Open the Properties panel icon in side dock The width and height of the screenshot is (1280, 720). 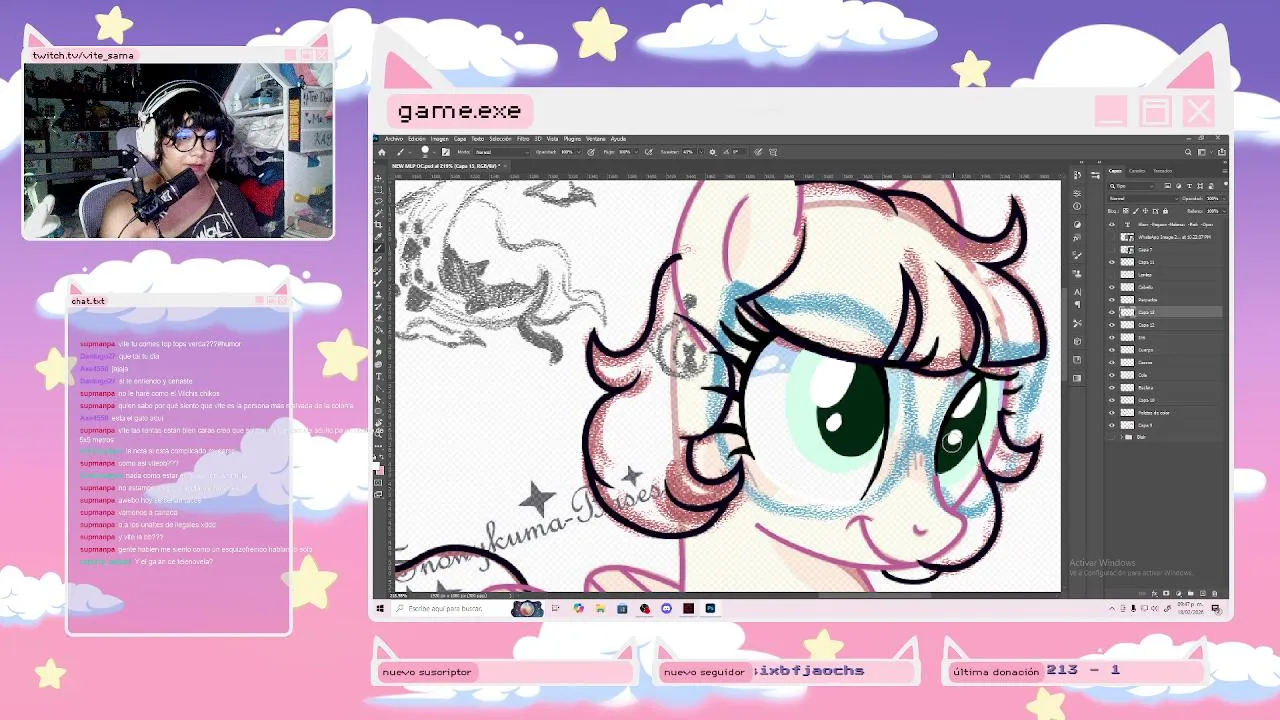[1077, 194]
